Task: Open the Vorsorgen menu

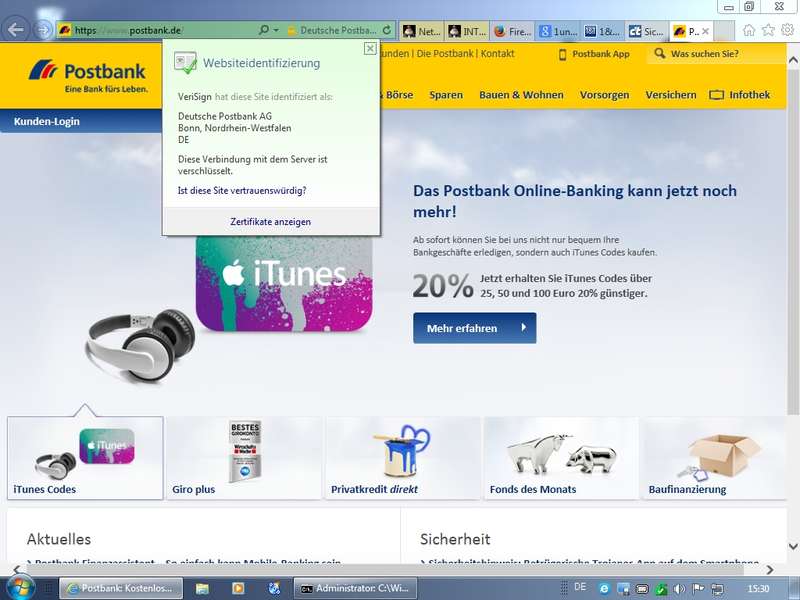Action: [605, 95]
